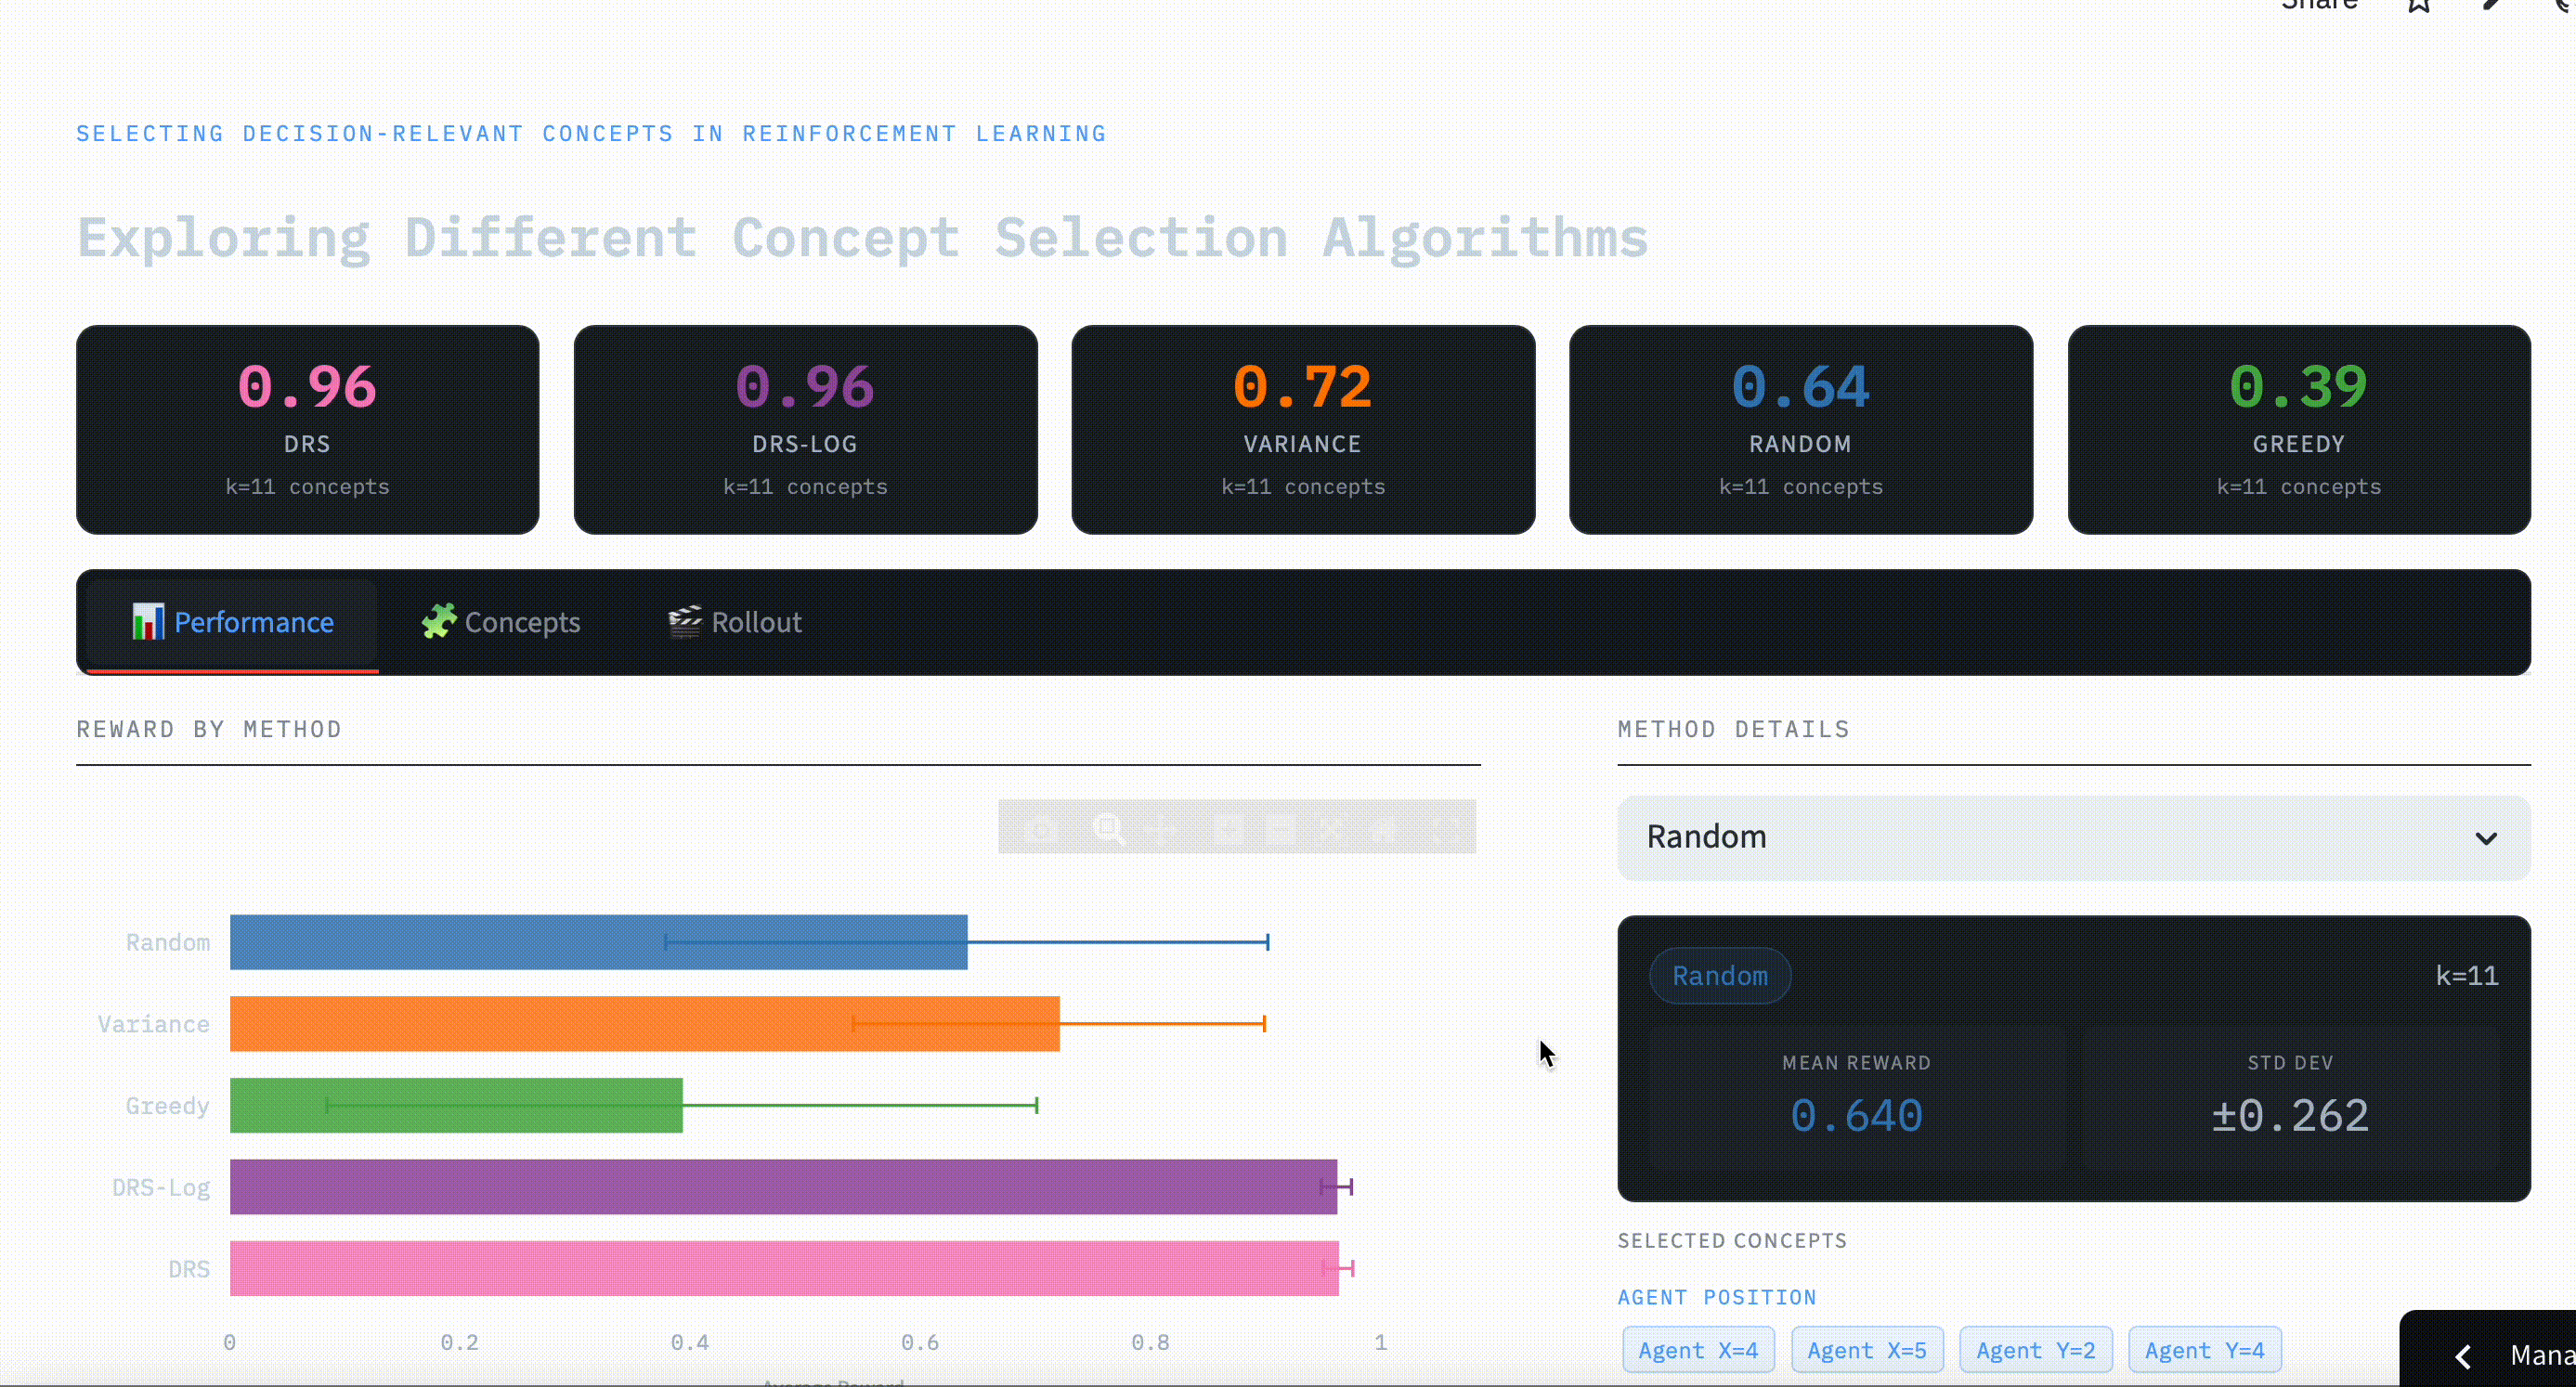Image resolution: width=2576 pixels, height=1387 pixels.
Task: Click the DRS score card
Action: coord(307,429)
